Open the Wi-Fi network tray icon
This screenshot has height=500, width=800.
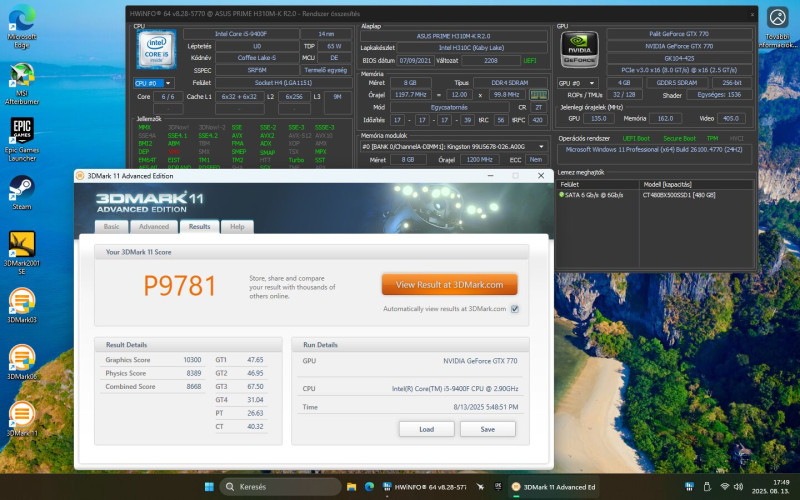pos(724,487)
